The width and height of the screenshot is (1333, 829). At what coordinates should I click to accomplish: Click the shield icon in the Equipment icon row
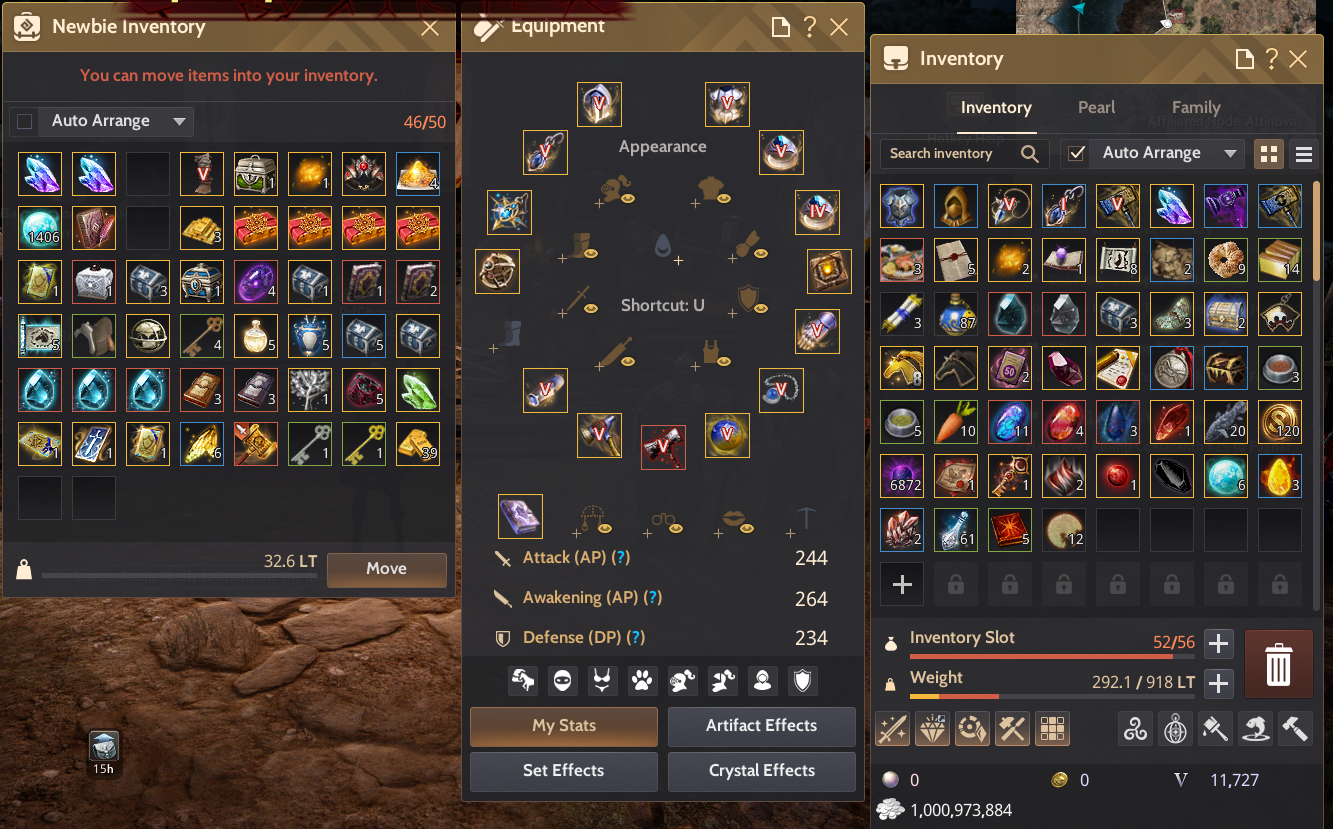(802, 681)
